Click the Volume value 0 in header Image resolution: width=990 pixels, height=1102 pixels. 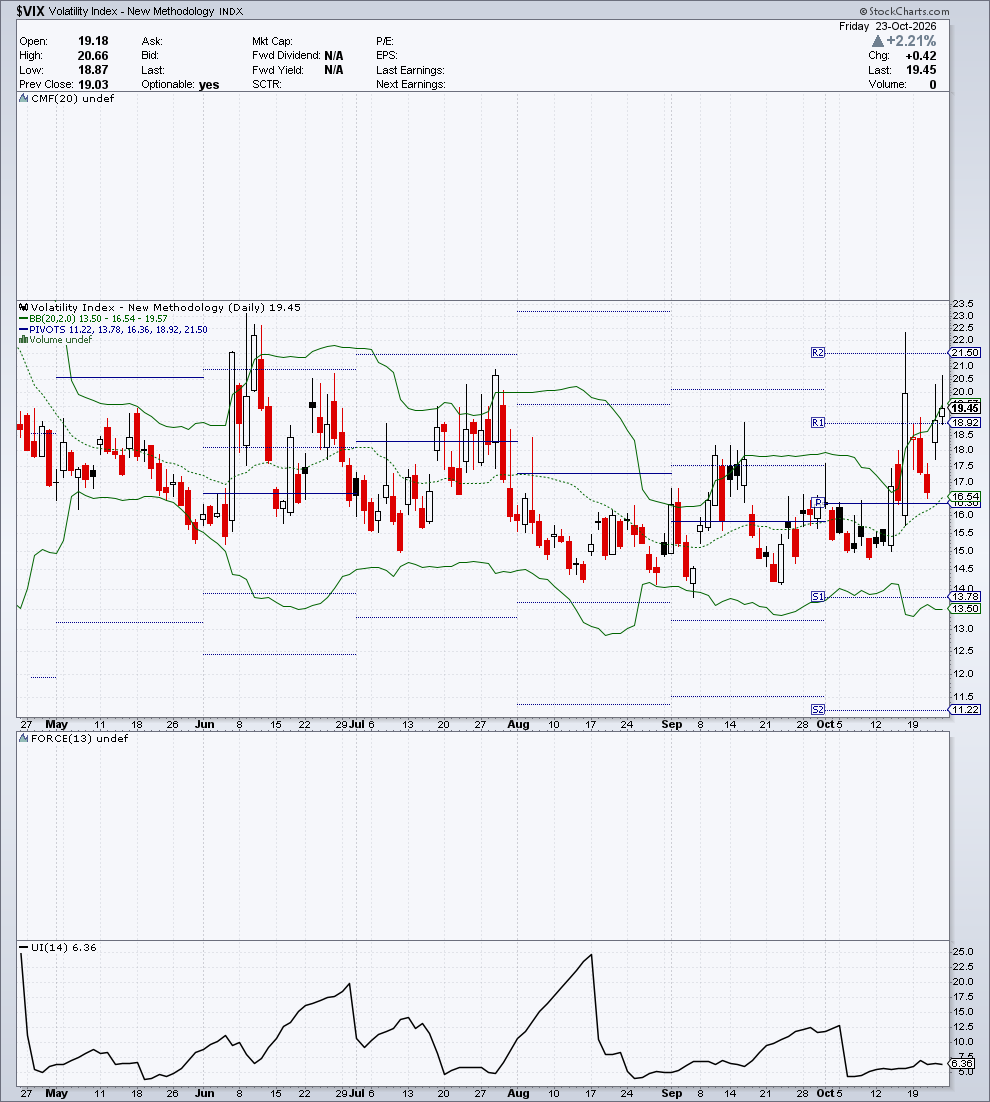[x=933, y=84]
